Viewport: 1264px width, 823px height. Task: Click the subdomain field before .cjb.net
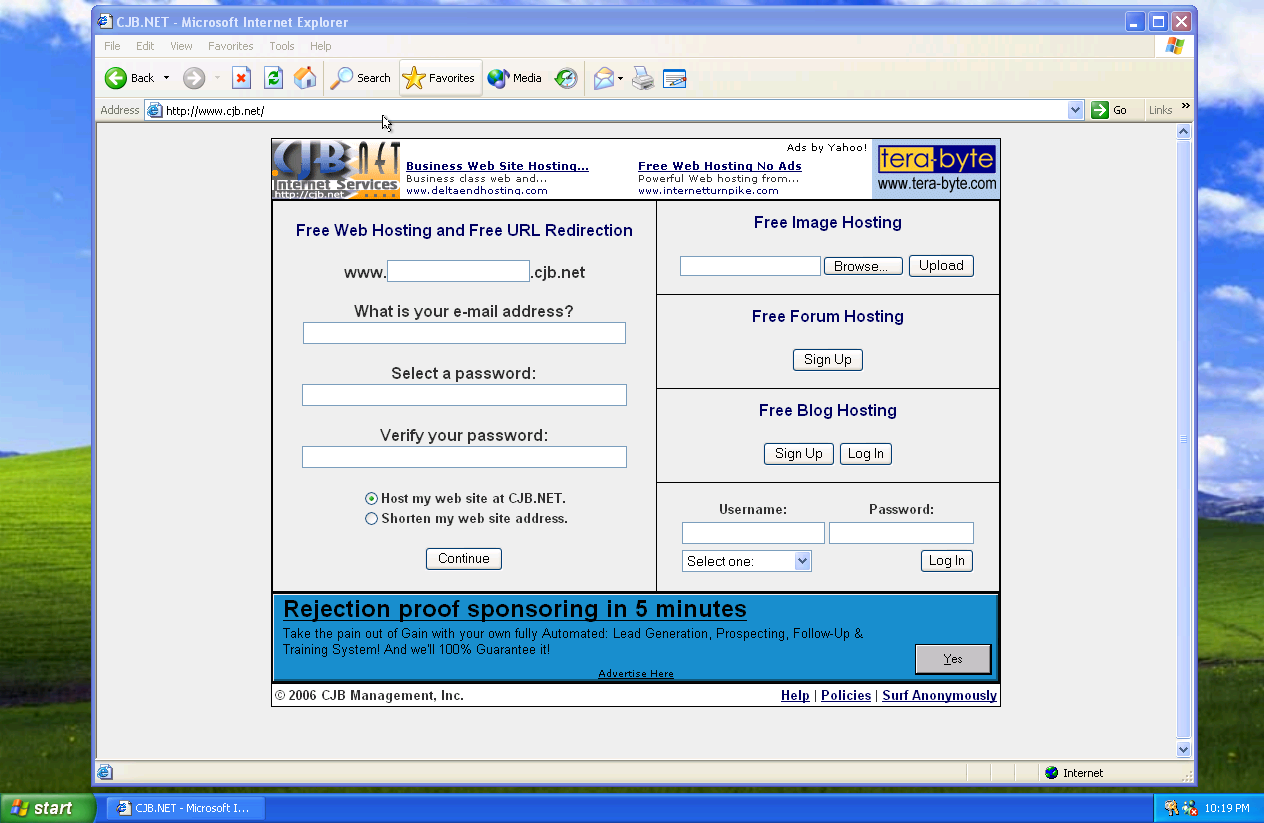(x=458, y=271)
